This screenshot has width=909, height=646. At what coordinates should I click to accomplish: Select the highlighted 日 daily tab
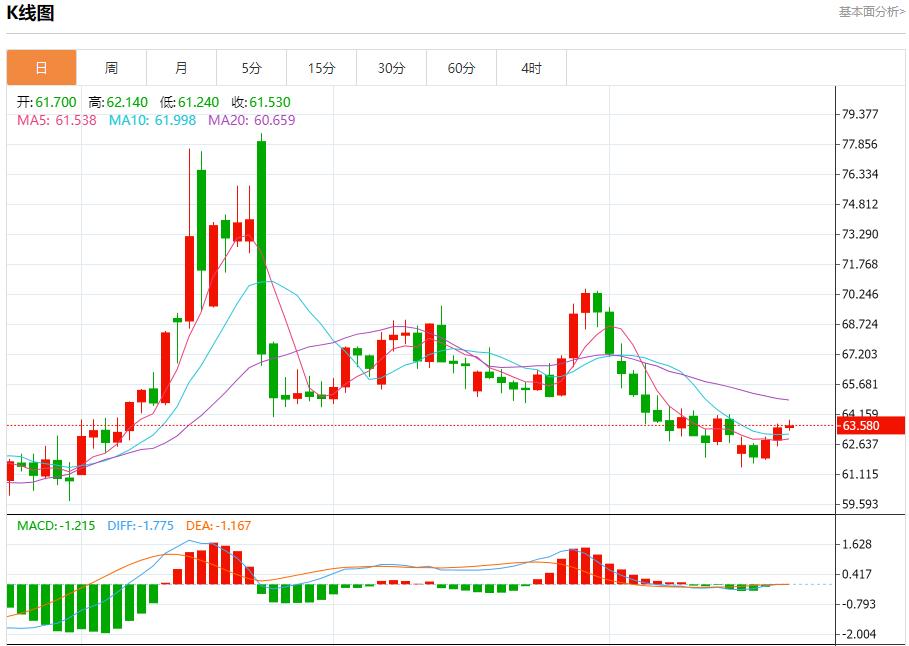(x=41, y=67)
